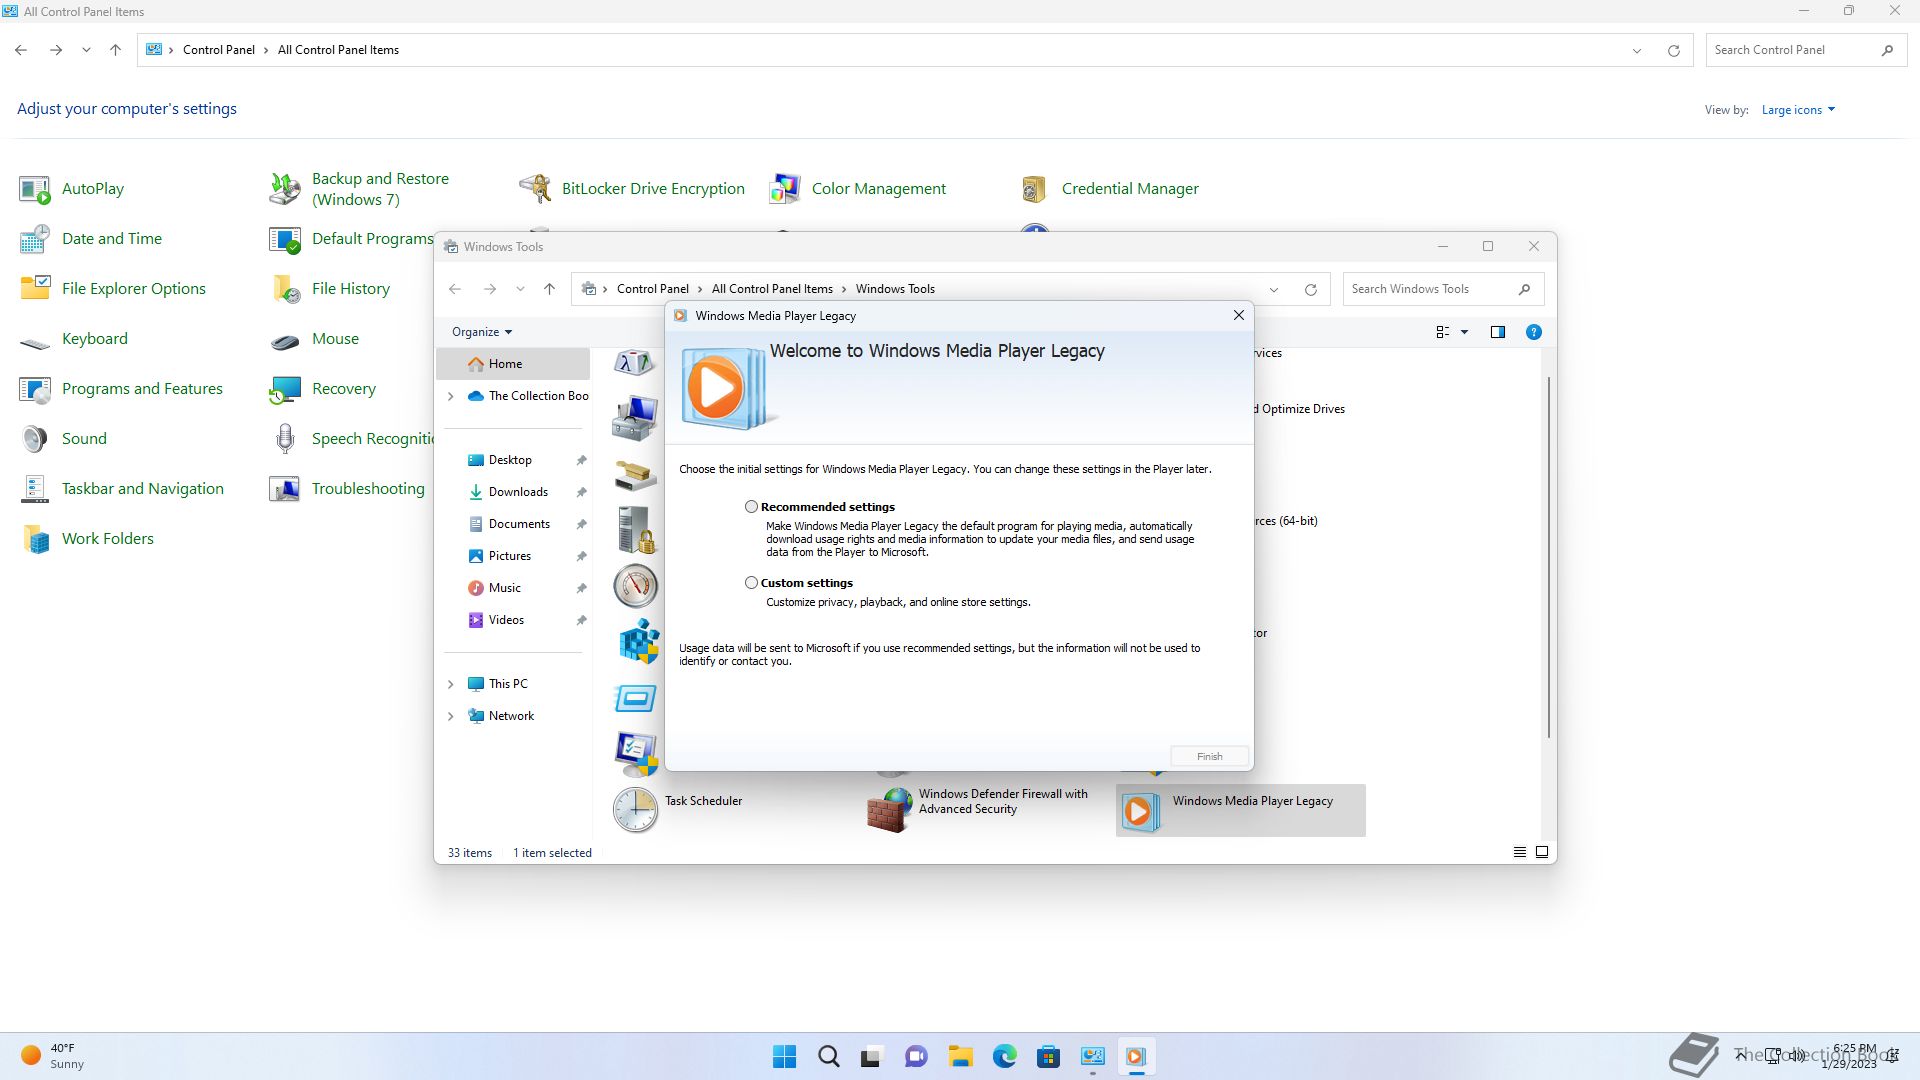The height and width of the screenshot is (1080, 1920).
Task: Select the Recommended settings radio button
Action: coord(751,507)
